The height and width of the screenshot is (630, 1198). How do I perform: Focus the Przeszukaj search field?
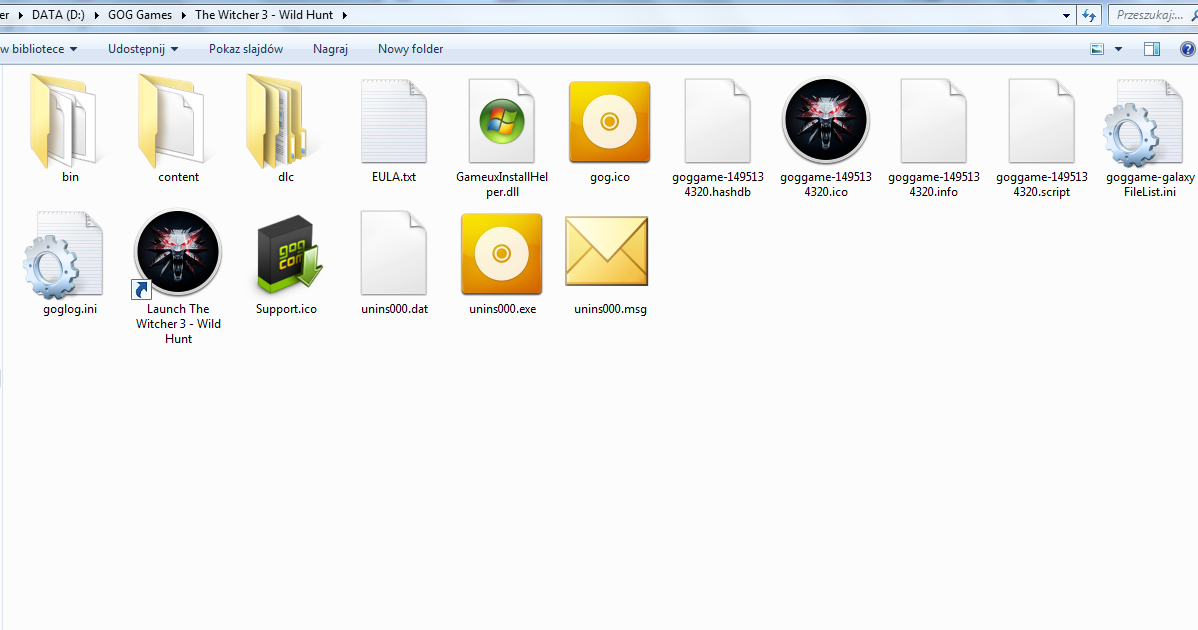point(1151,15)
